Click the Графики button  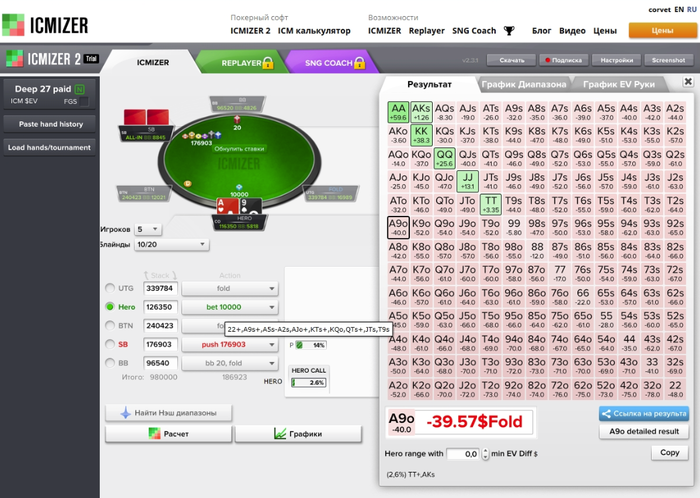point(298,434)
